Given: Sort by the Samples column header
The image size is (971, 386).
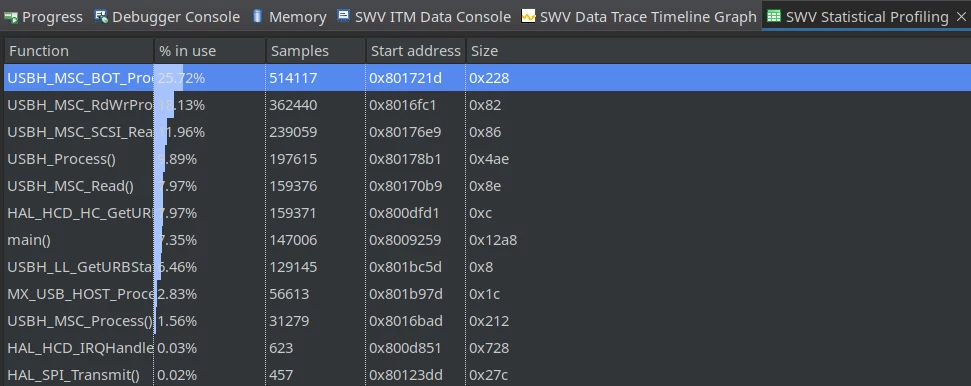Looking at the screenshot, I should coord(316,51).
